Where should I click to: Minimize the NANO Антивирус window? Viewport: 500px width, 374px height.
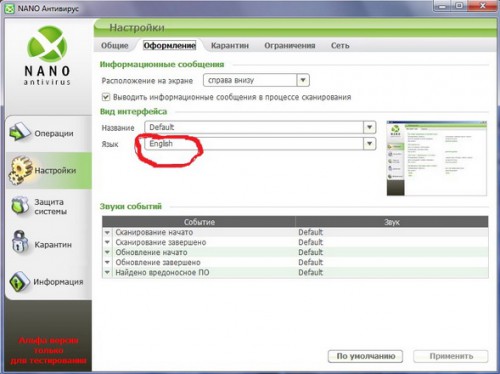(x=442, y=6)
